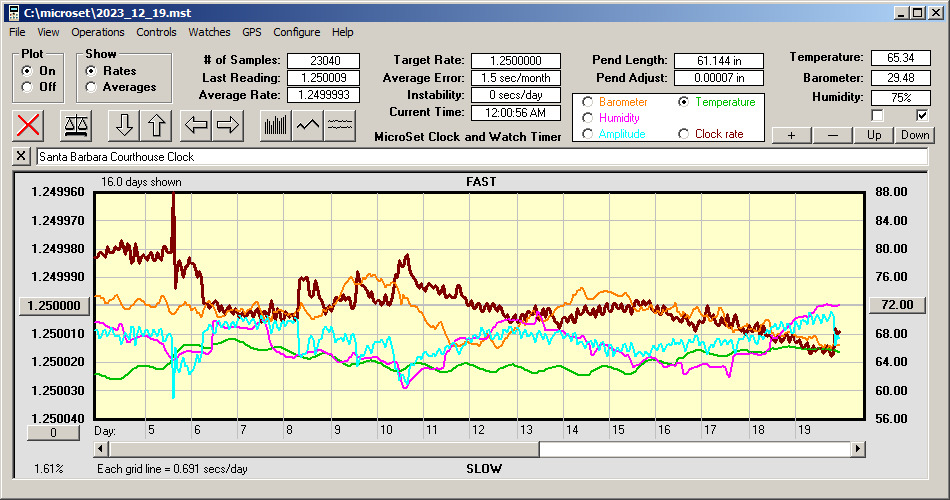Open the Configure menu
950x500 pixels.
(296, 32)
